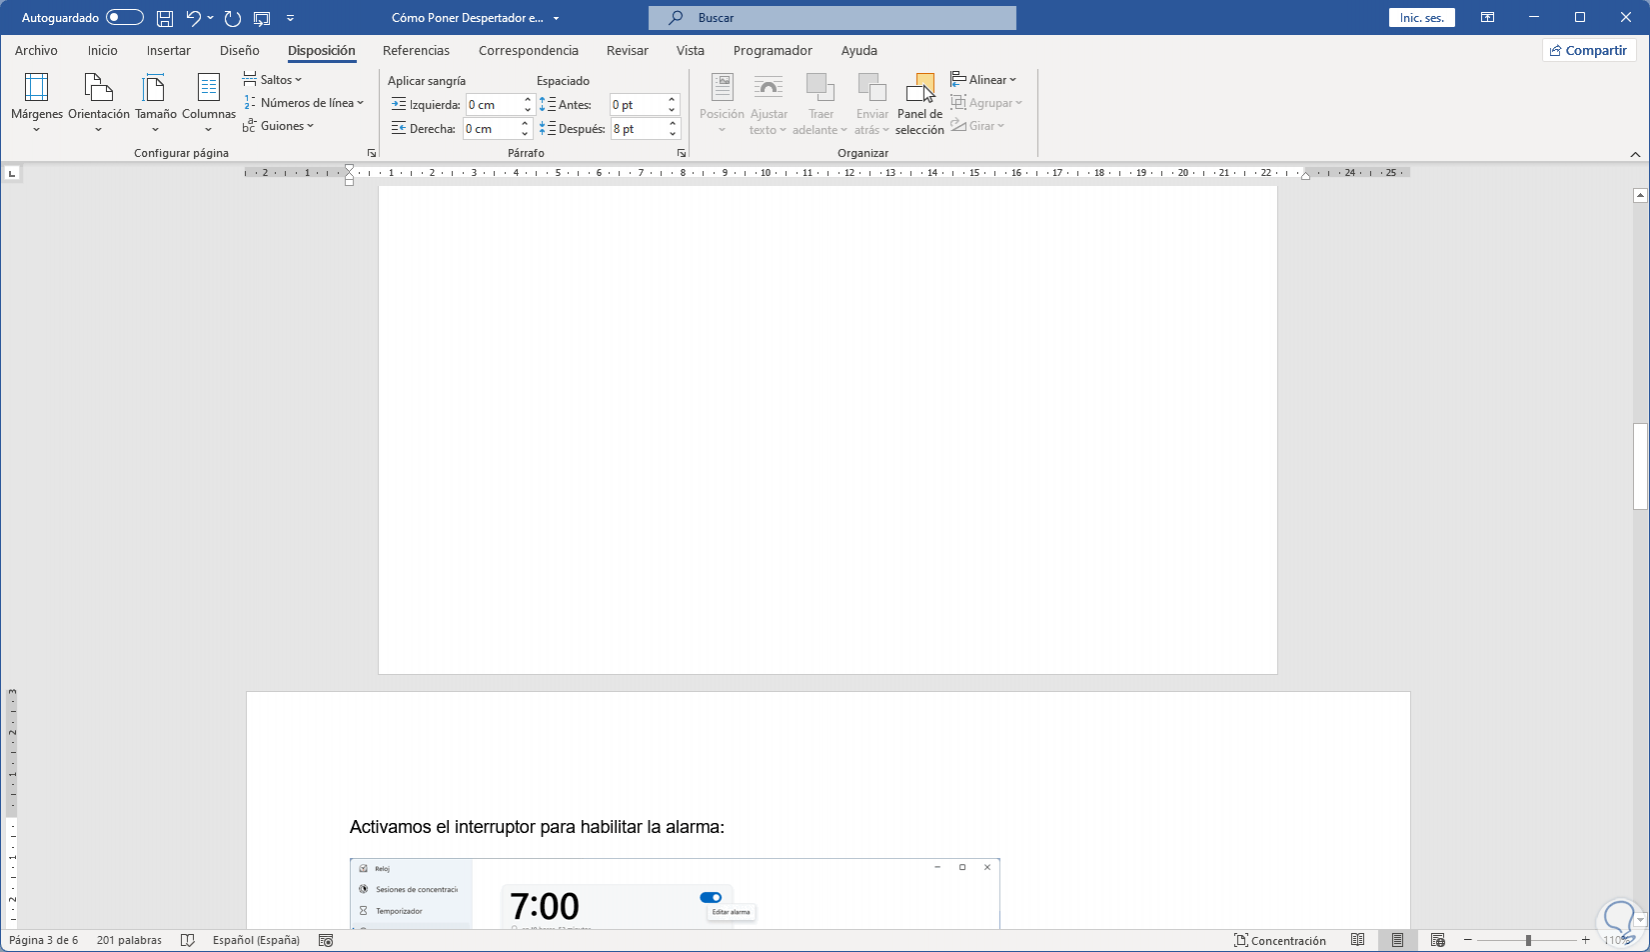Viewport: 1650px width, 952px height.
Task: Switch to the Insertar tab
Action: coord(168,50)
